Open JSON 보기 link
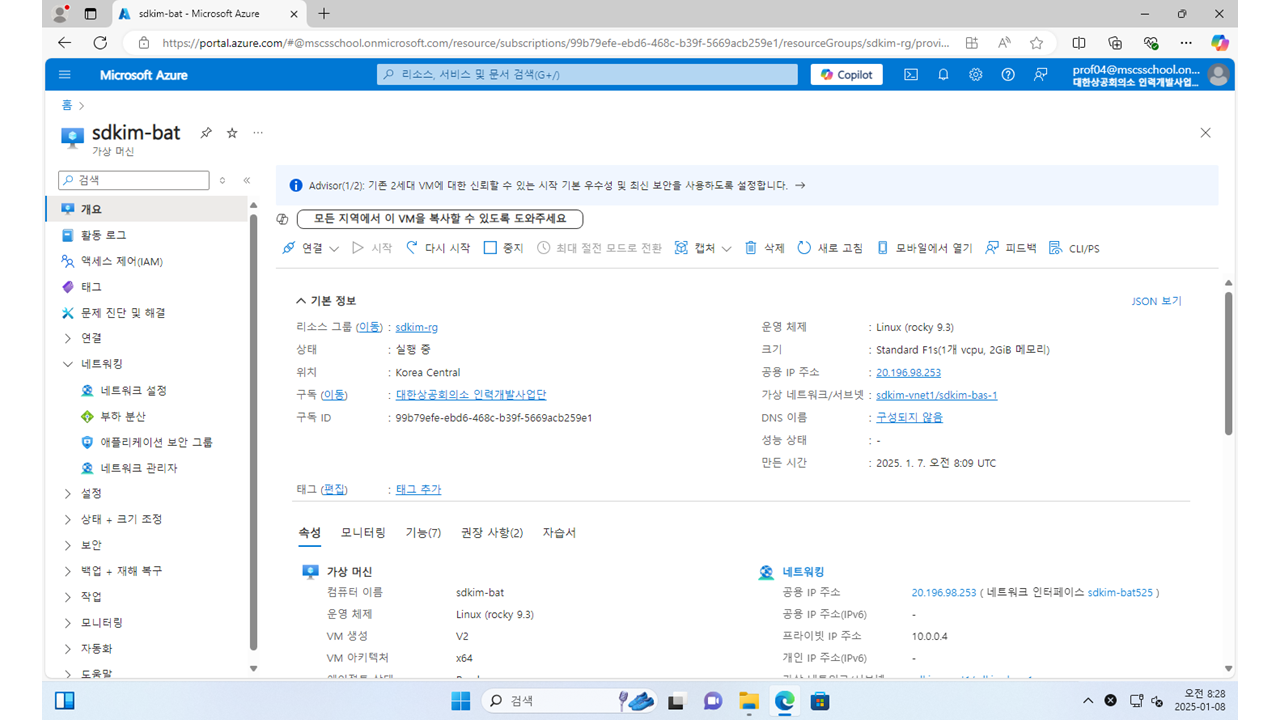The image size is (1280, 720). (1156, 301)
